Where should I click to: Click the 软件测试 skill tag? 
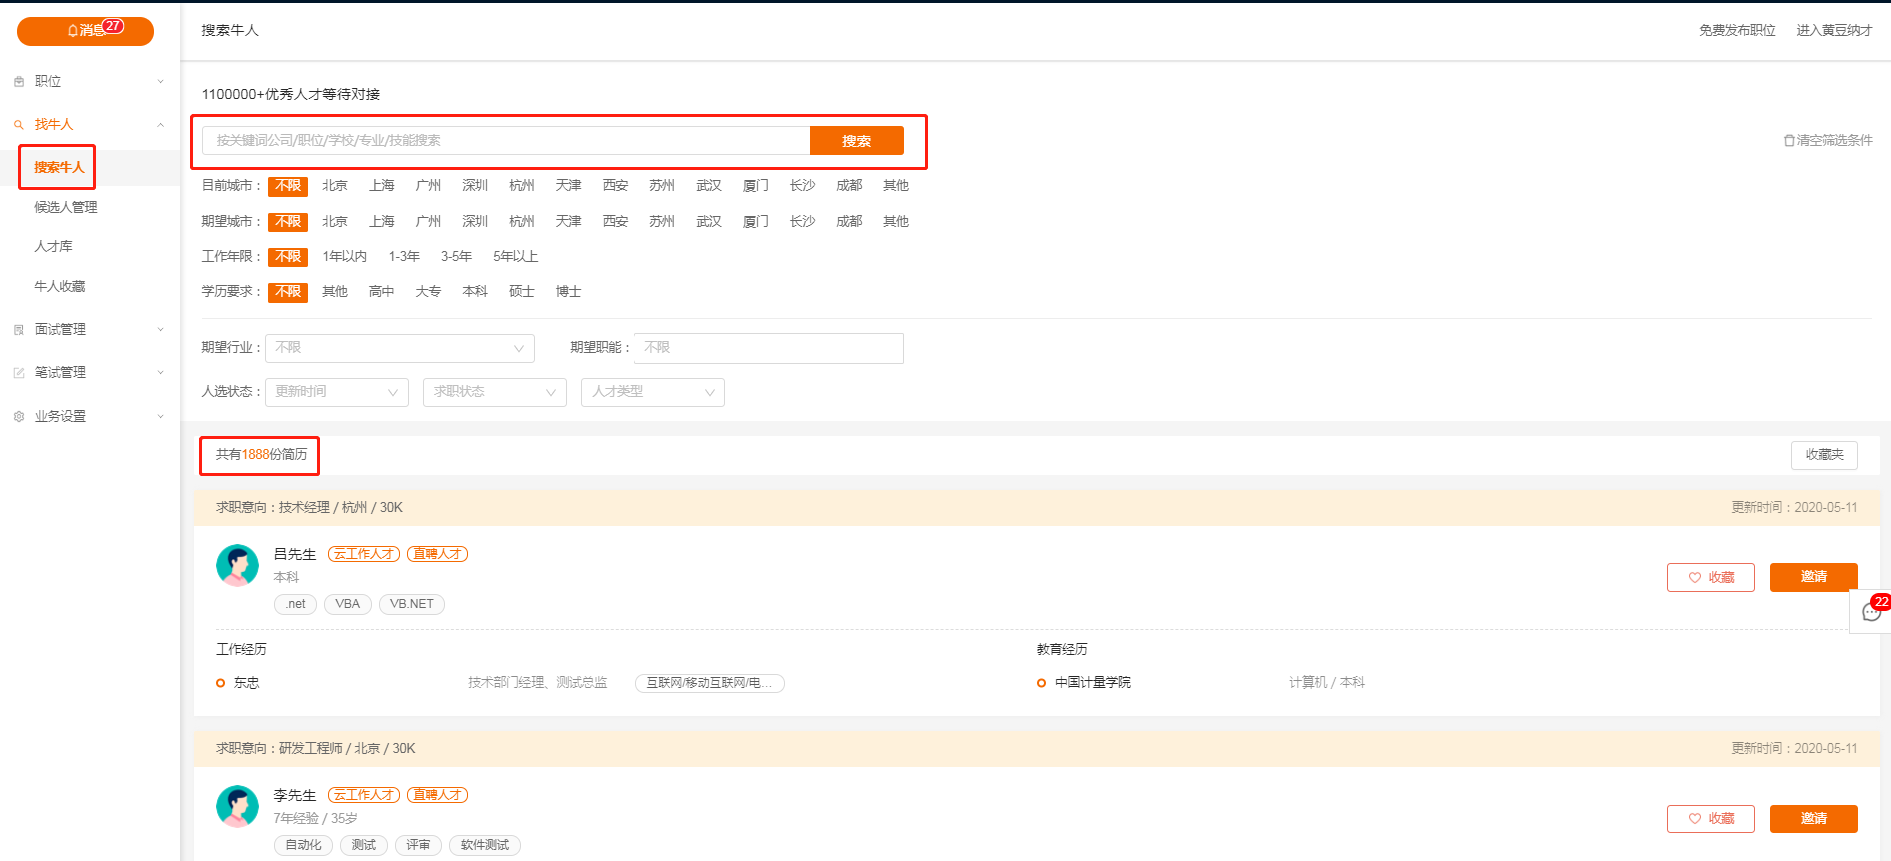pyautogui.click(x=485, y=845)
